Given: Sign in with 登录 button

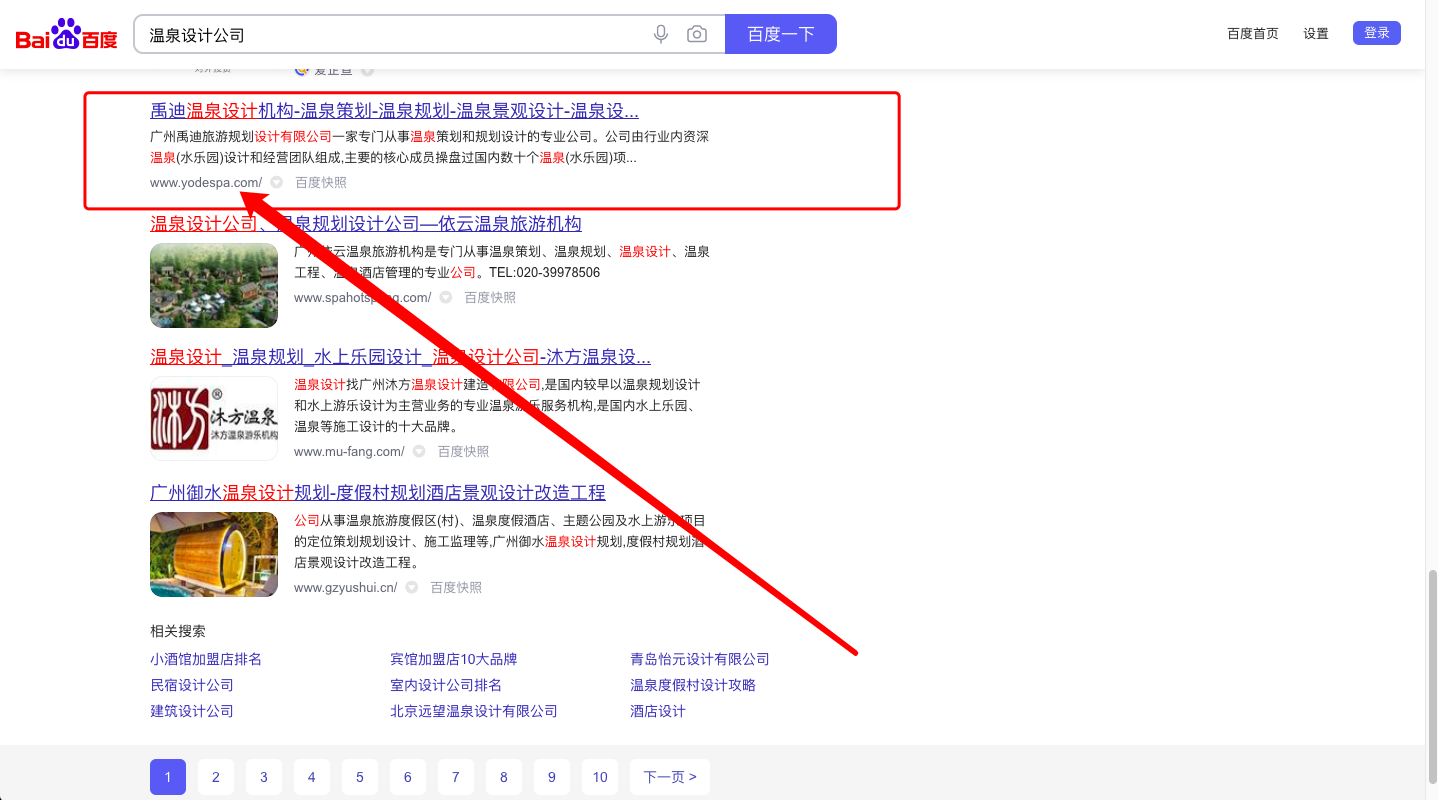Looking at the screenshot, I should pos(1377,33).
